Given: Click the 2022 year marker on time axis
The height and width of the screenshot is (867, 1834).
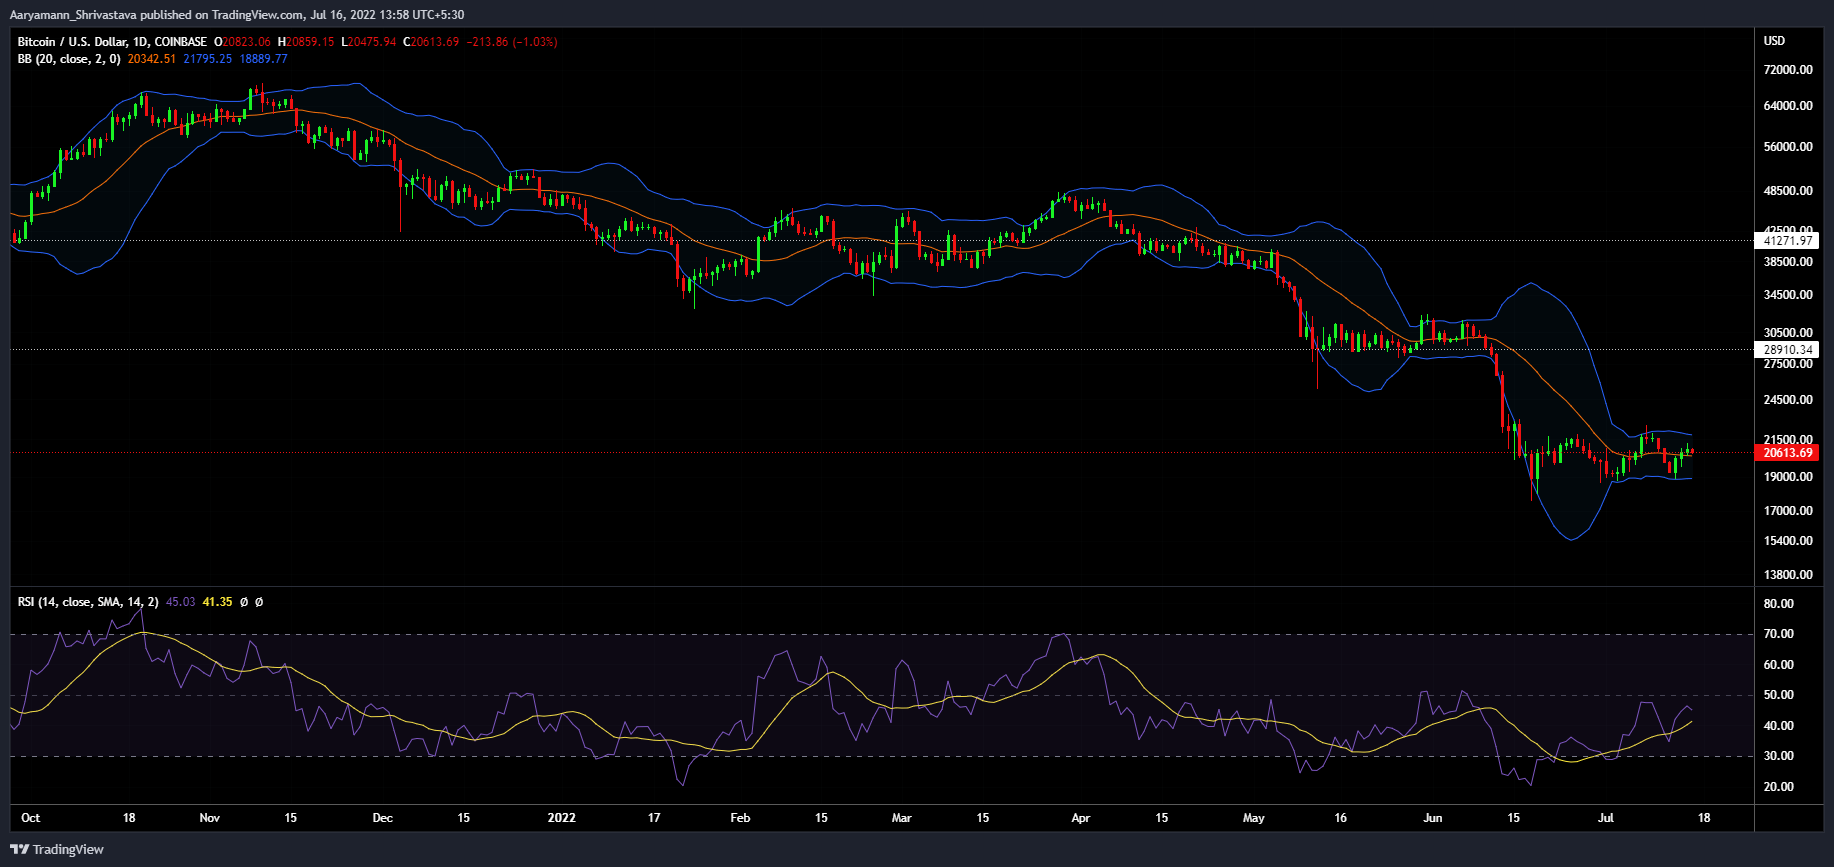Looking at the screenshot, I should [561, 818].
